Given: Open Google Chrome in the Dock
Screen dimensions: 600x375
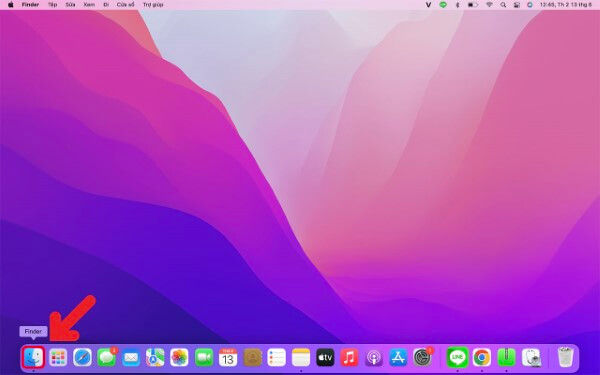Looking at the screenshot, I should coord(482,358).
